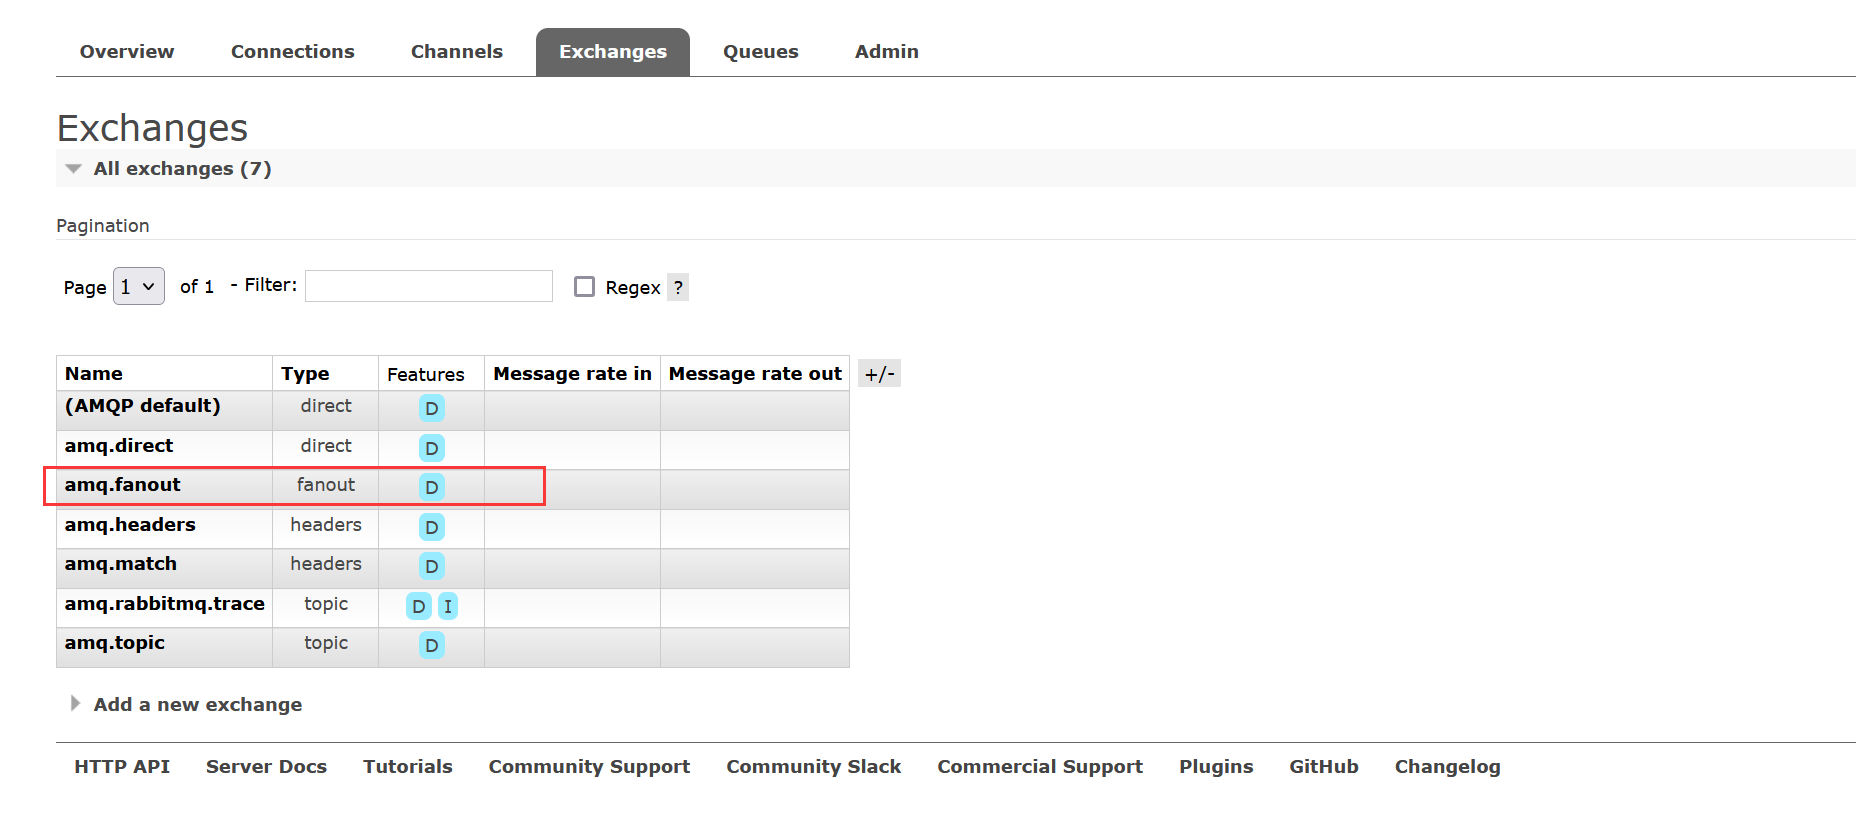Screen dimensions: 1856x828
Task: Open the Queues tab
Action: point(761,52)
